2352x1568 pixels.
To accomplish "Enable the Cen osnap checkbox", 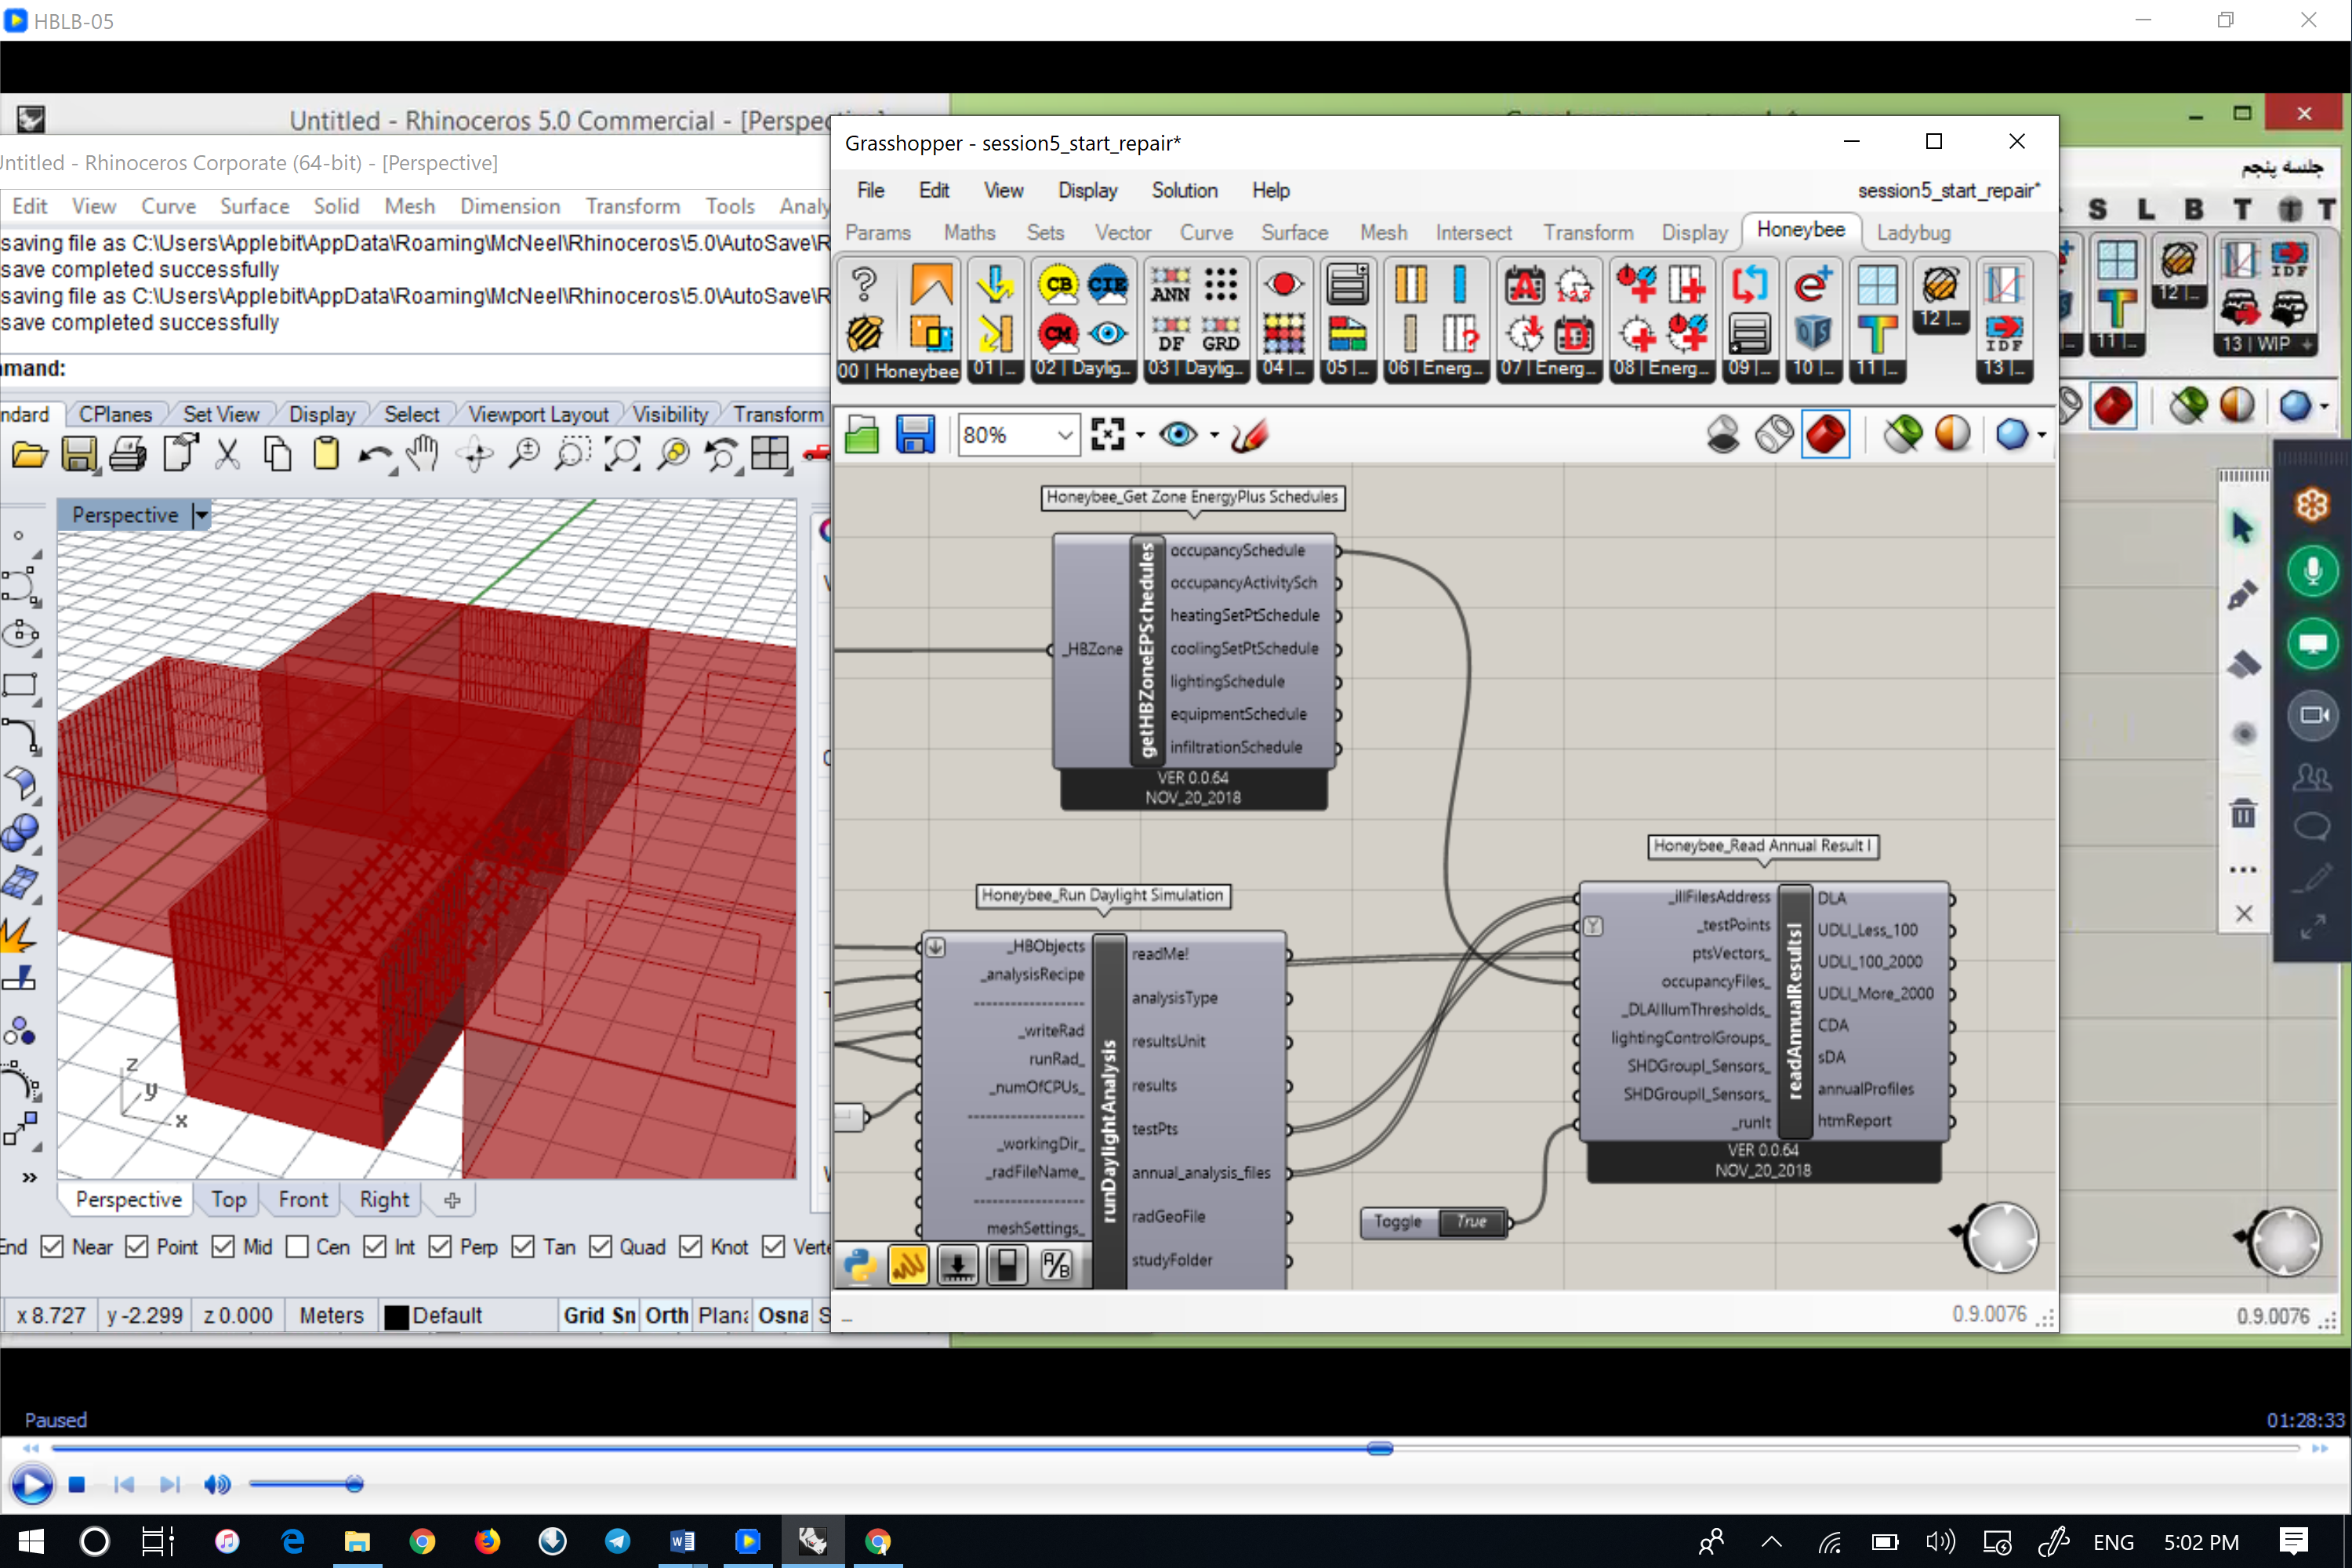I will (297, 1246).
